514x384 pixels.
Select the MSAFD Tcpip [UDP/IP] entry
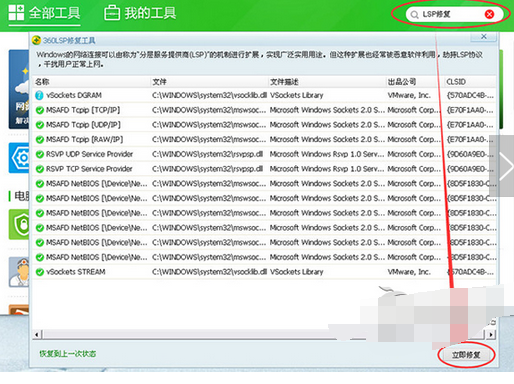click(x=83, y=125)
